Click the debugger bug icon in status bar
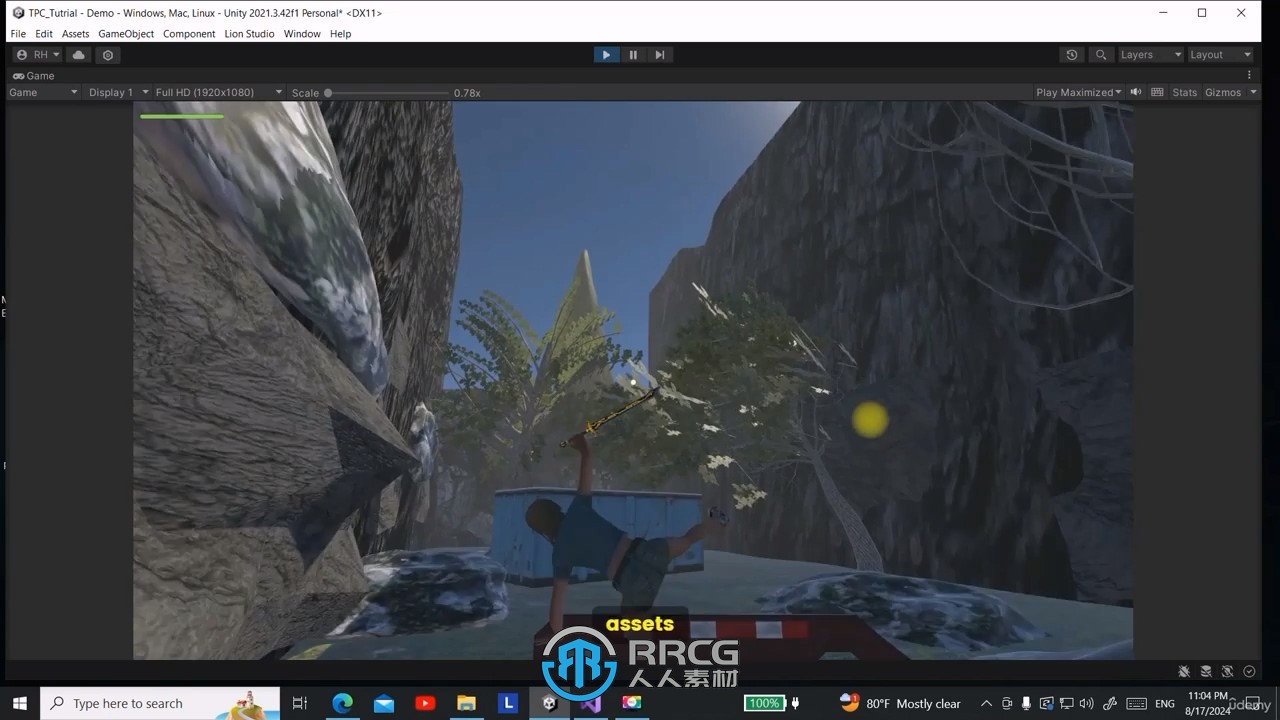Screen dimensions: 1280x720 point(1184,672)
